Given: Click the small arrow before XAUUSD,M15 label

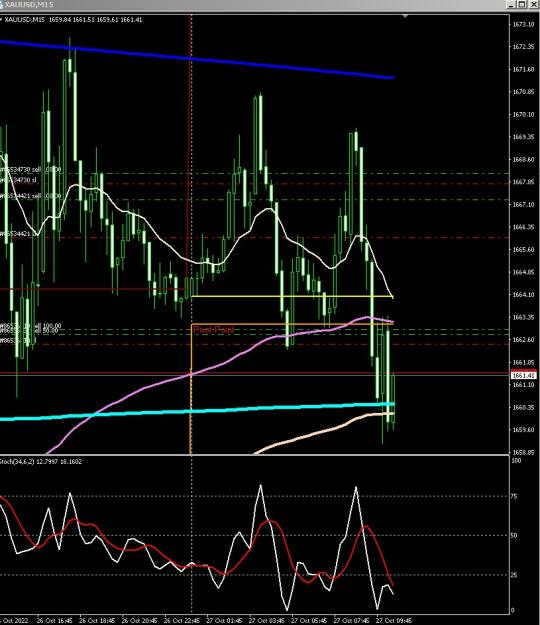Looking at the screenshot, I should (x=1, y=20).
